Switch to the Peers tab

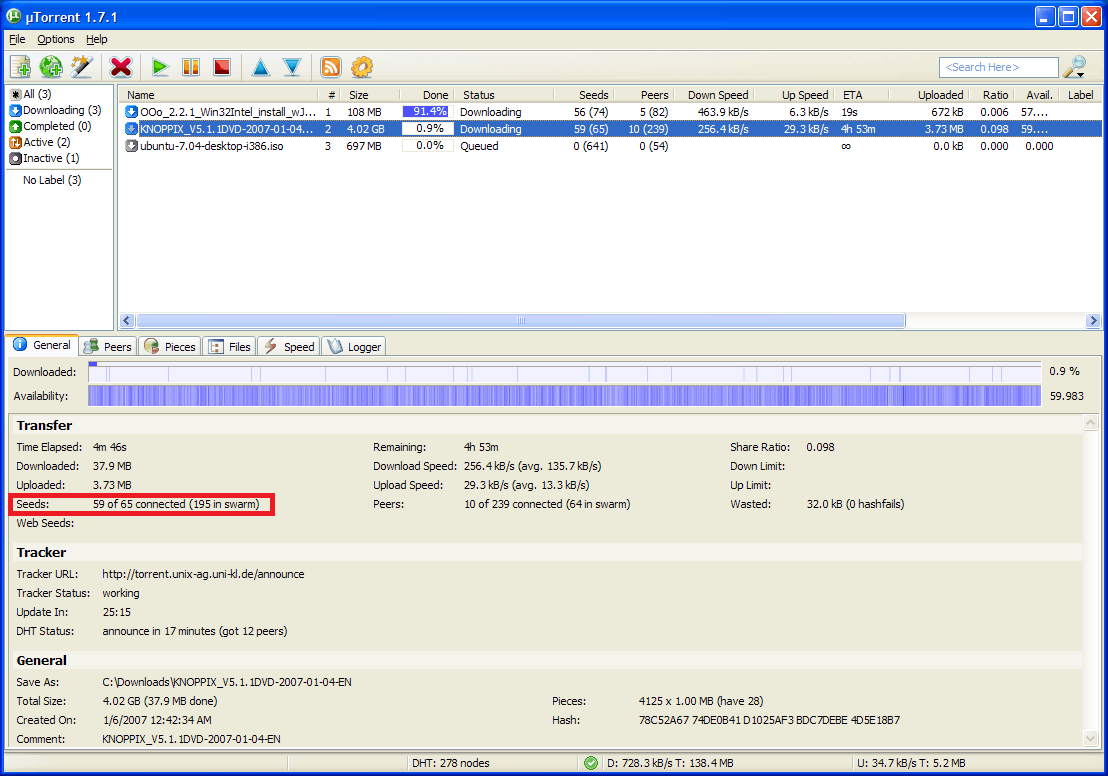pos(109,346)
